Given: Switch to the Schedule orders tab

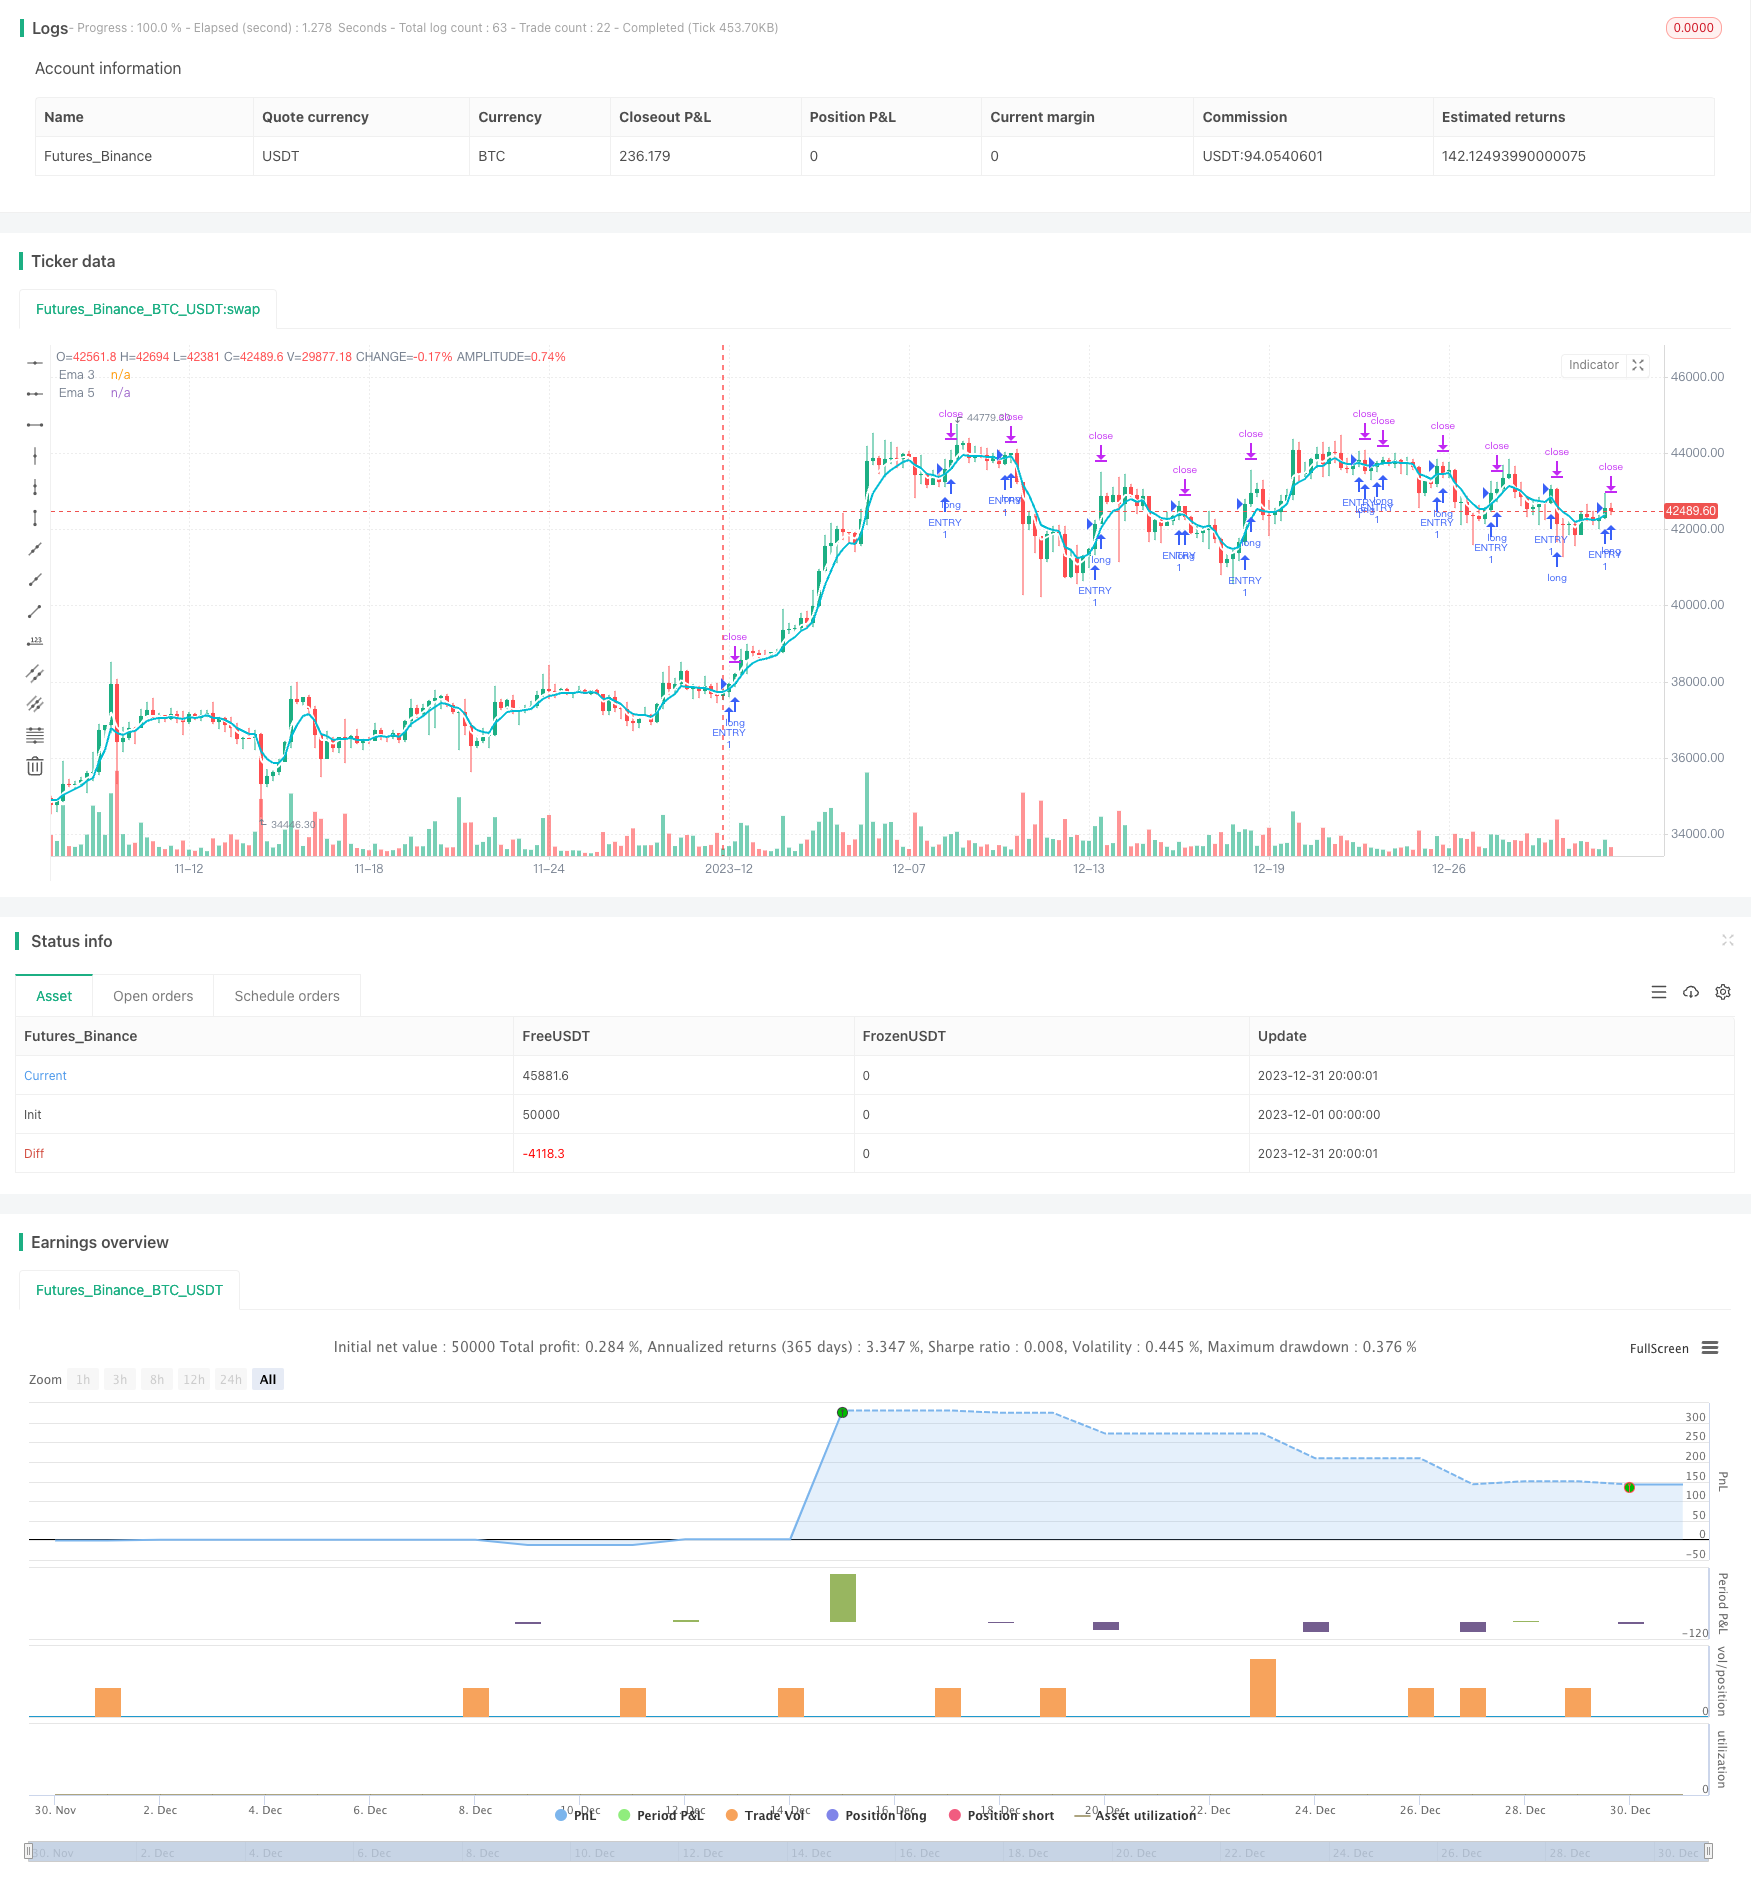Looking at the screenshot, I should pyautogui.click(x=287, y=996).
